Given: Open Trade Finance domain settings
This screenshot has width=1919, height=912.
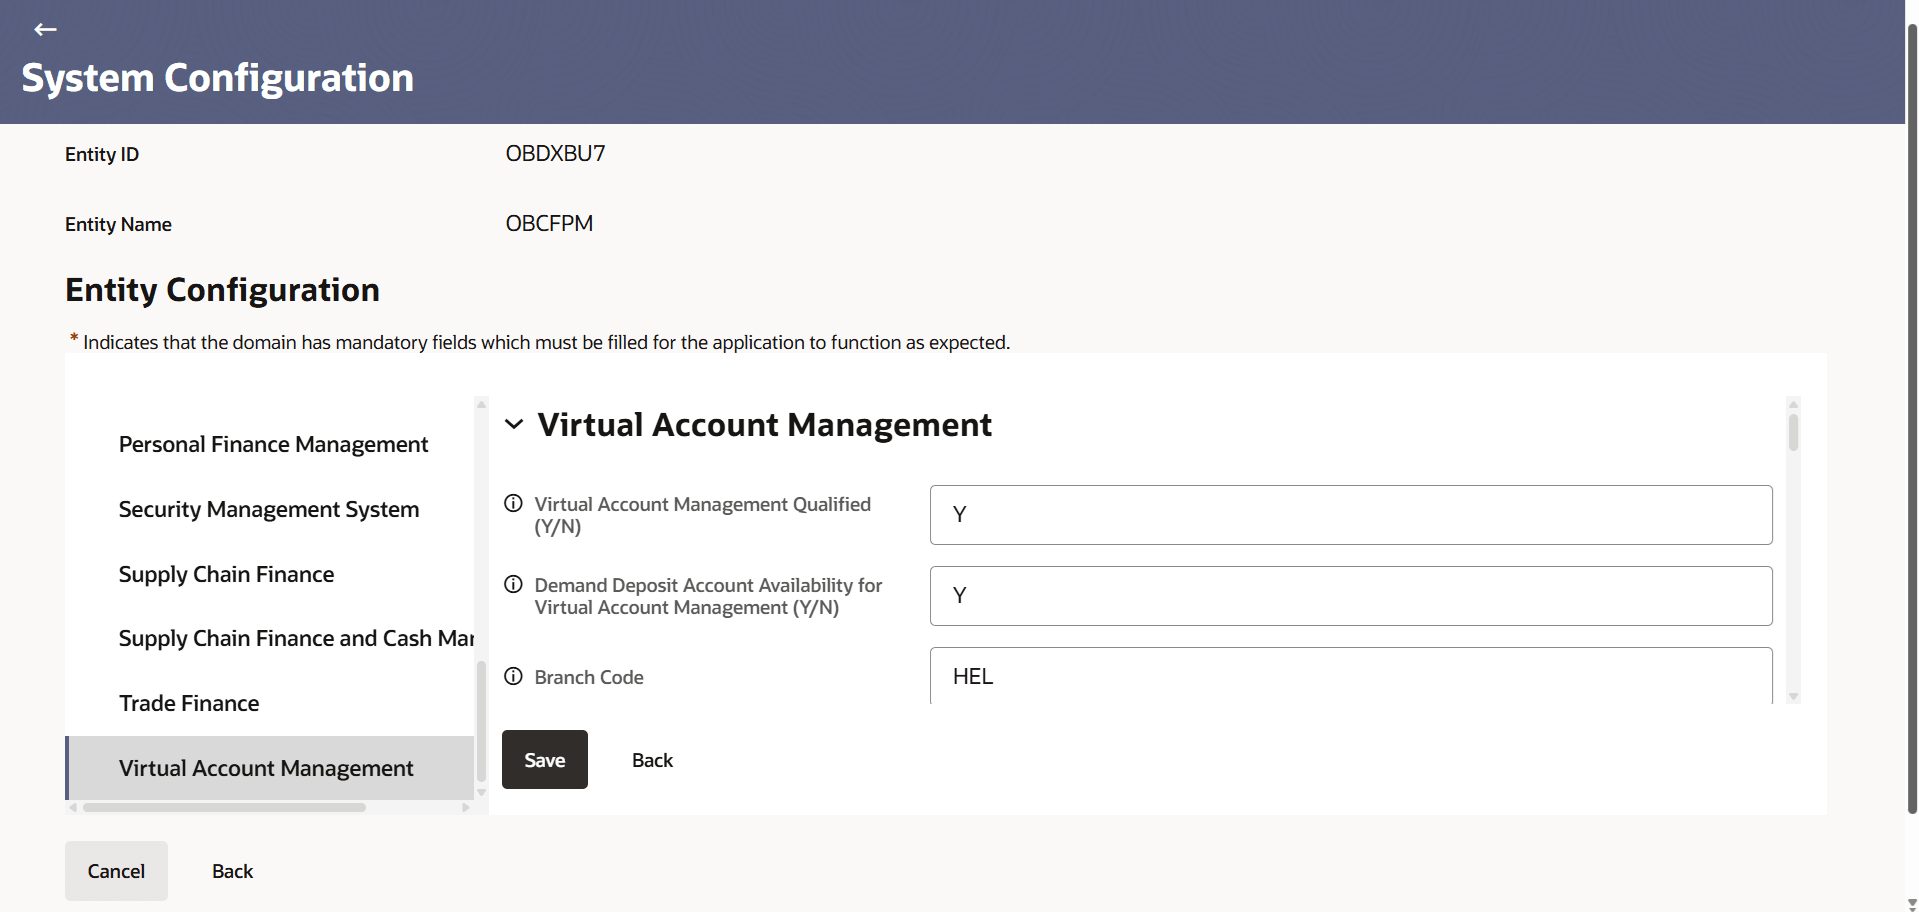Looking at the screenshot, I should point(189,702).
